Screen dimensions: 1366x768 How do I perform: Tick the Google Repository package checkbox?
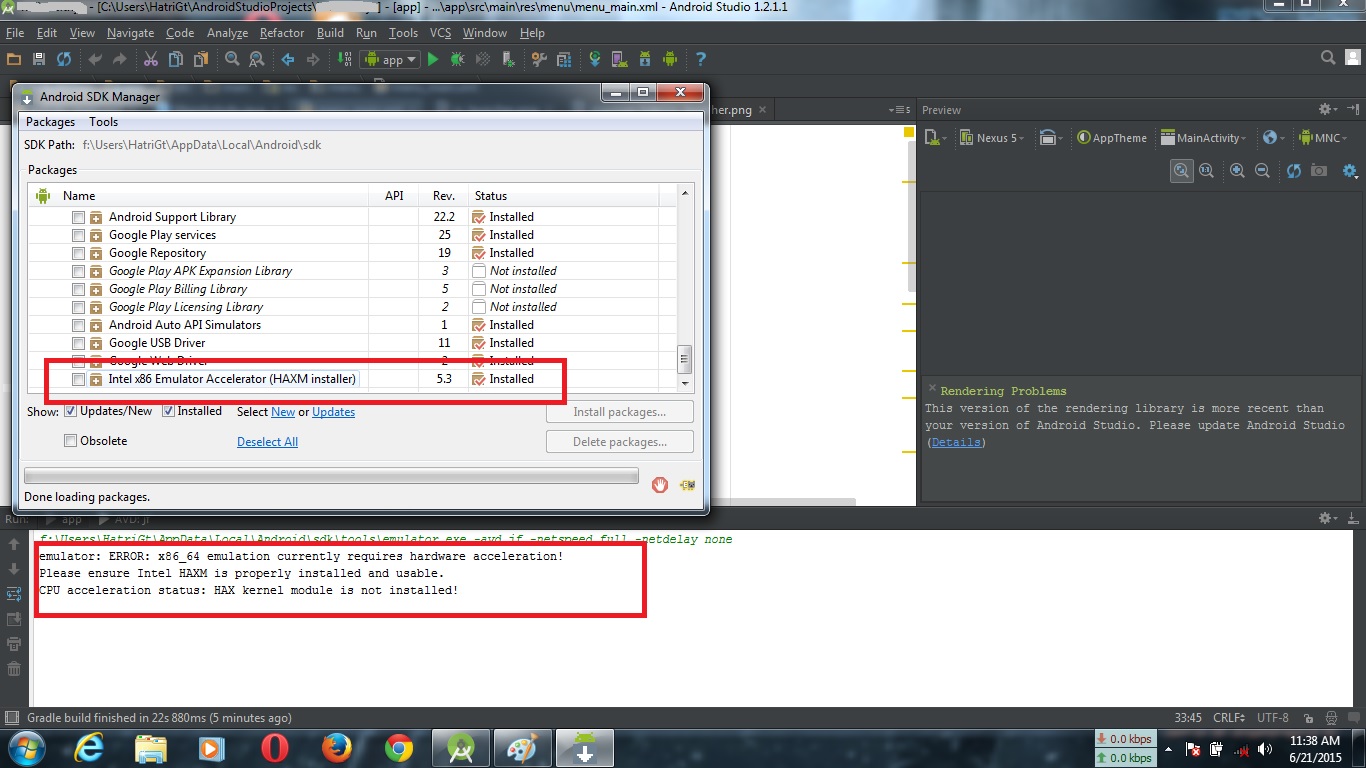[x=78, y=253]
